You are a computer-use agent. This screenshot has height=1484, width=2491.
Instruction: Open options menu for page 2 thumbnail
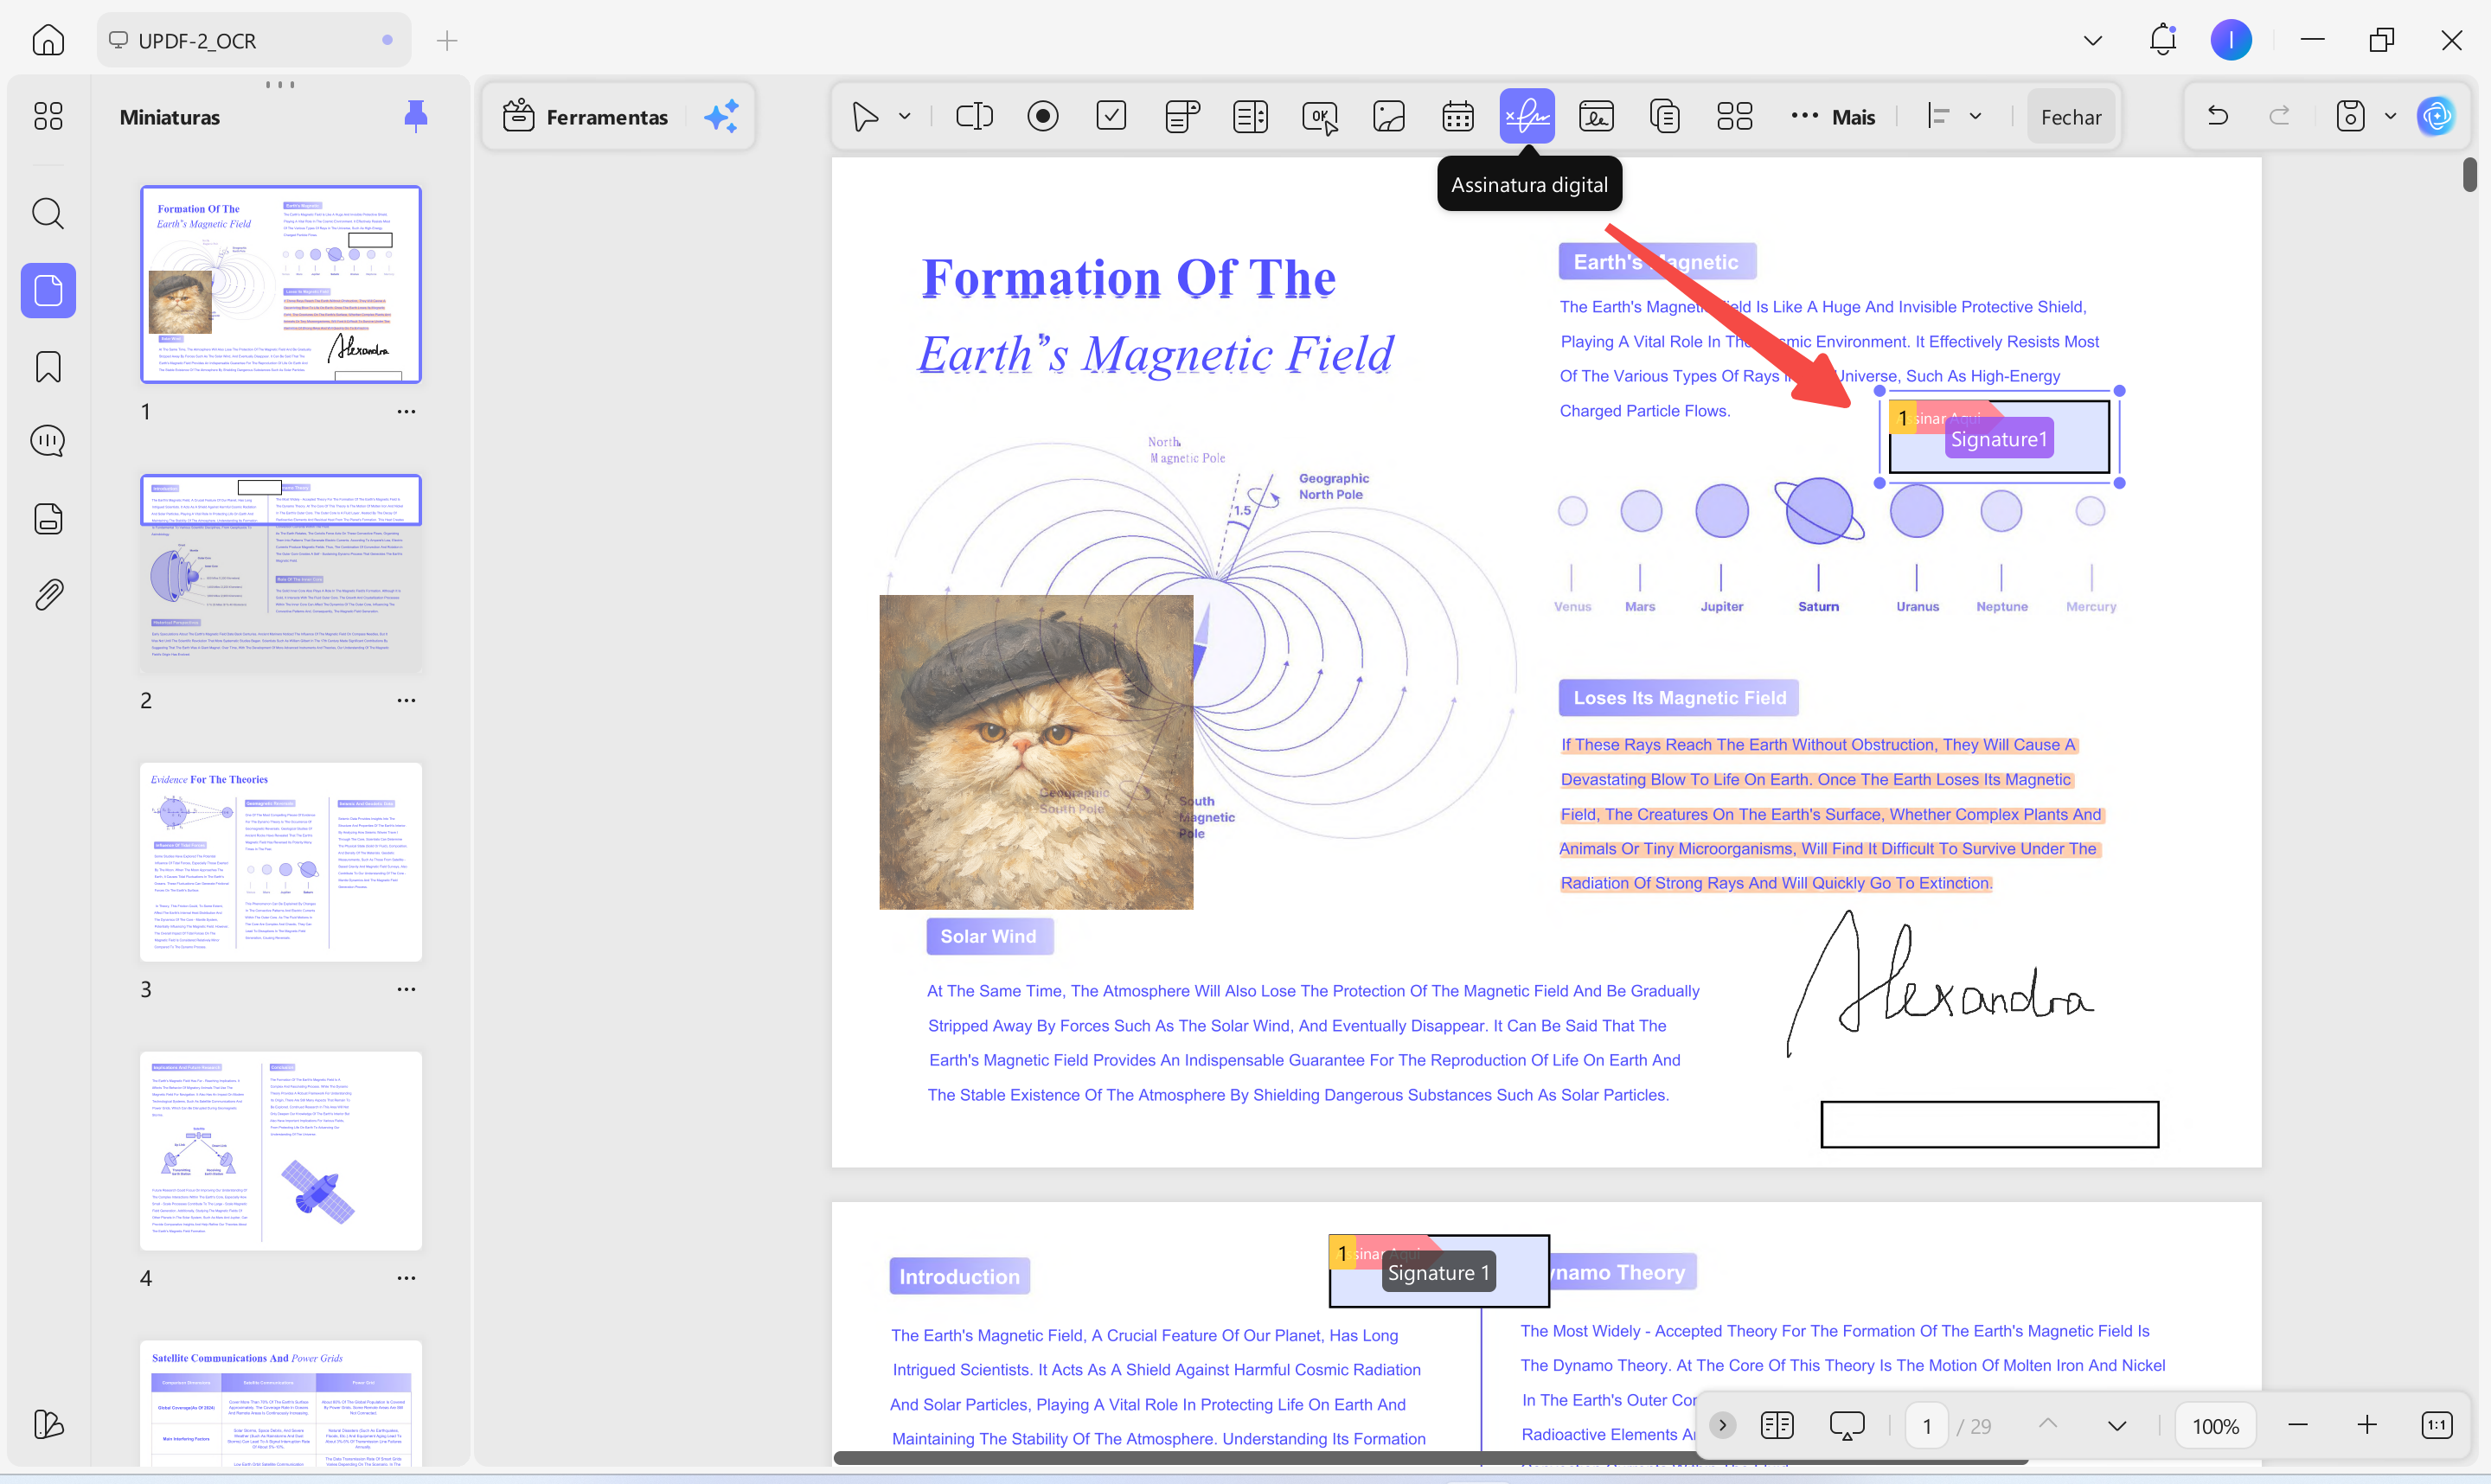(x=406, y=700)
